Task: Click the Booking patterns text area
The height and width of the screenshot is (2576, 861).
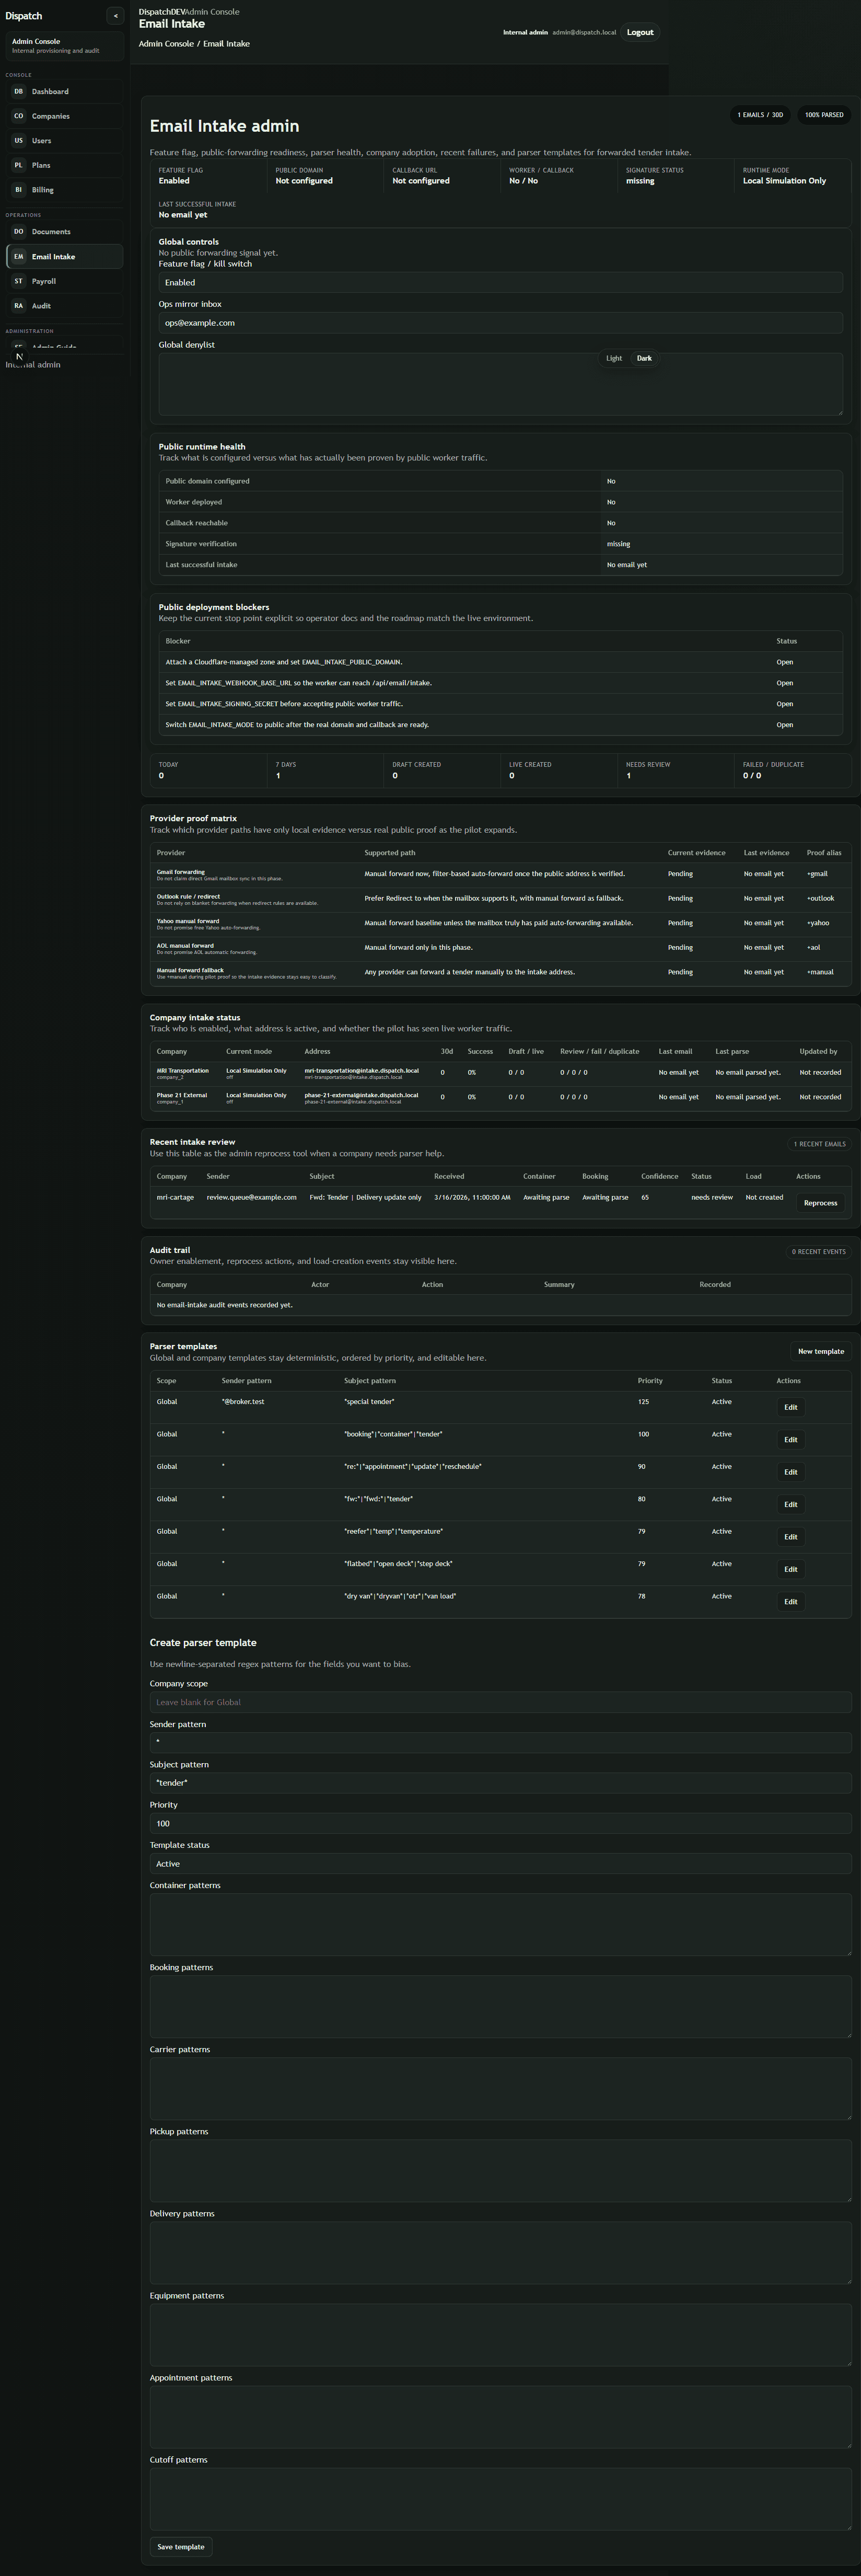Action: [x=500, y=2006]
